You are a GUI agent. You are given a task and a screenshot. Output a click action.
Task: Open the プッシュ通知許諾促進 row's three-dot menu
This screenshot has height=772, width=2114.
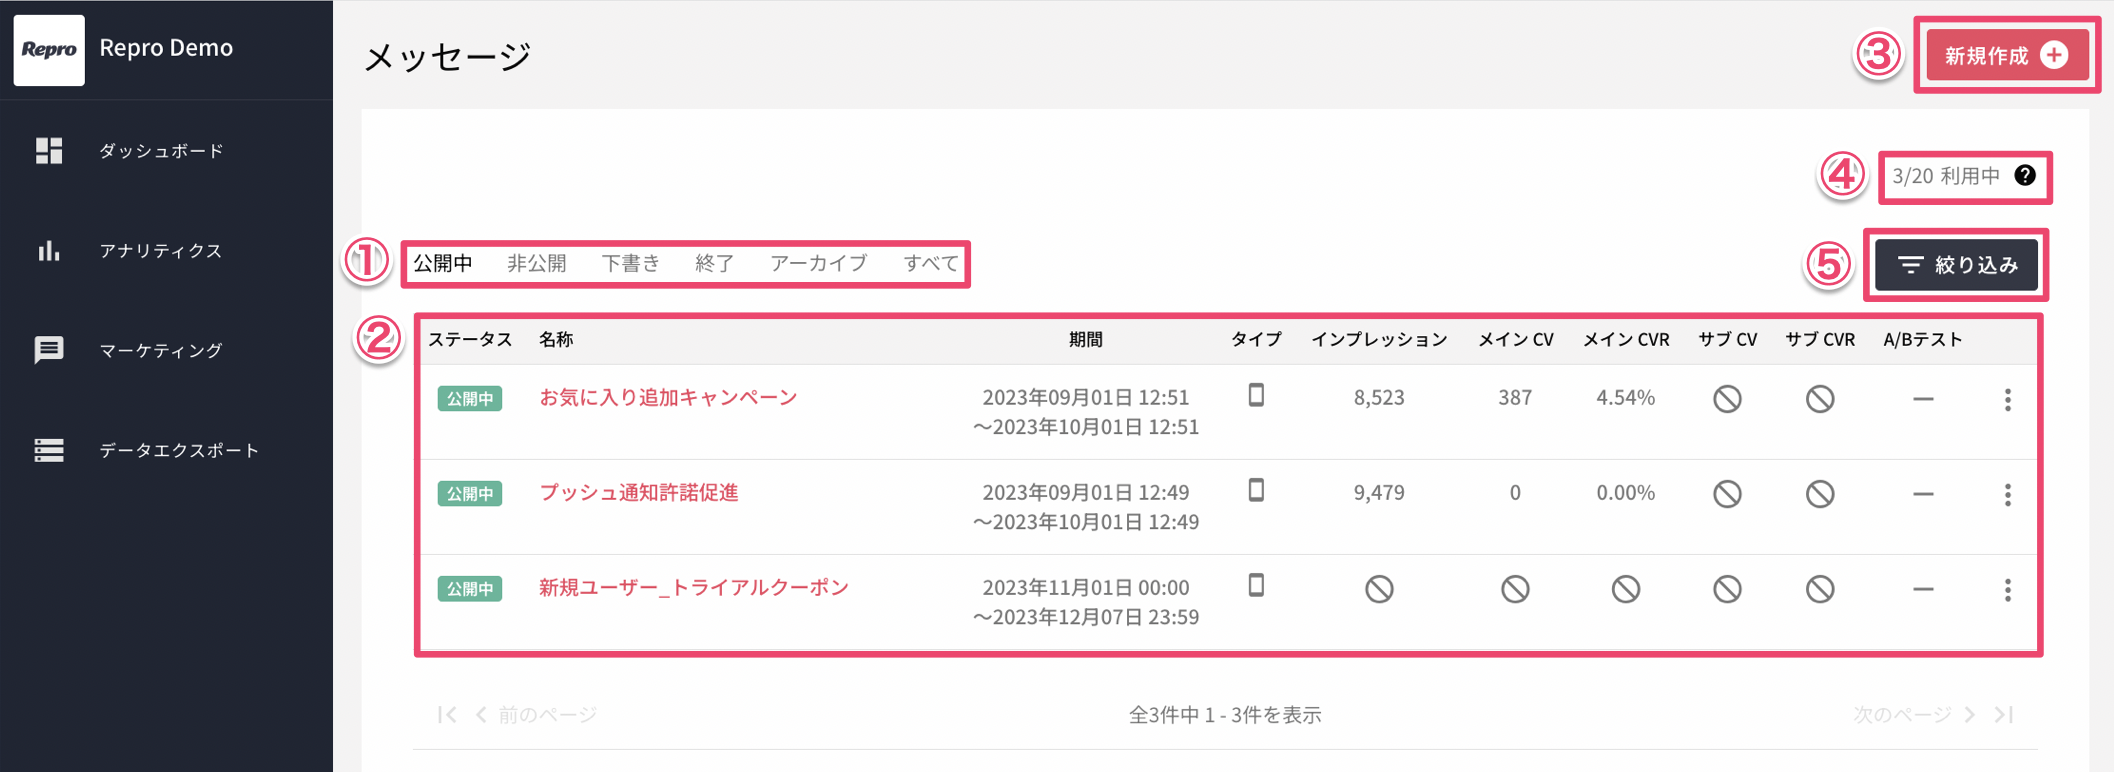(x=2007, y=495)
